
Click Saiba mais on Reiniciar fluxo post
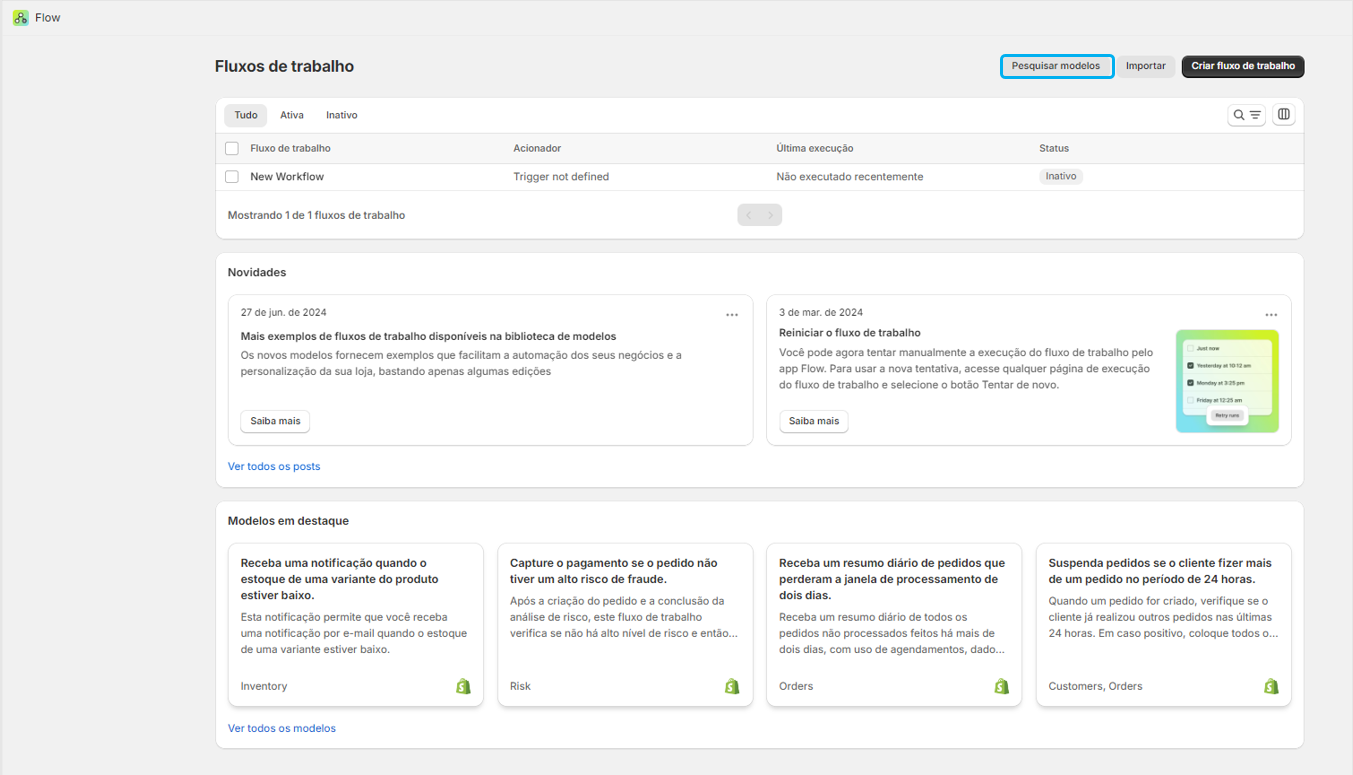pyautogui.click(x=814, y=421)
